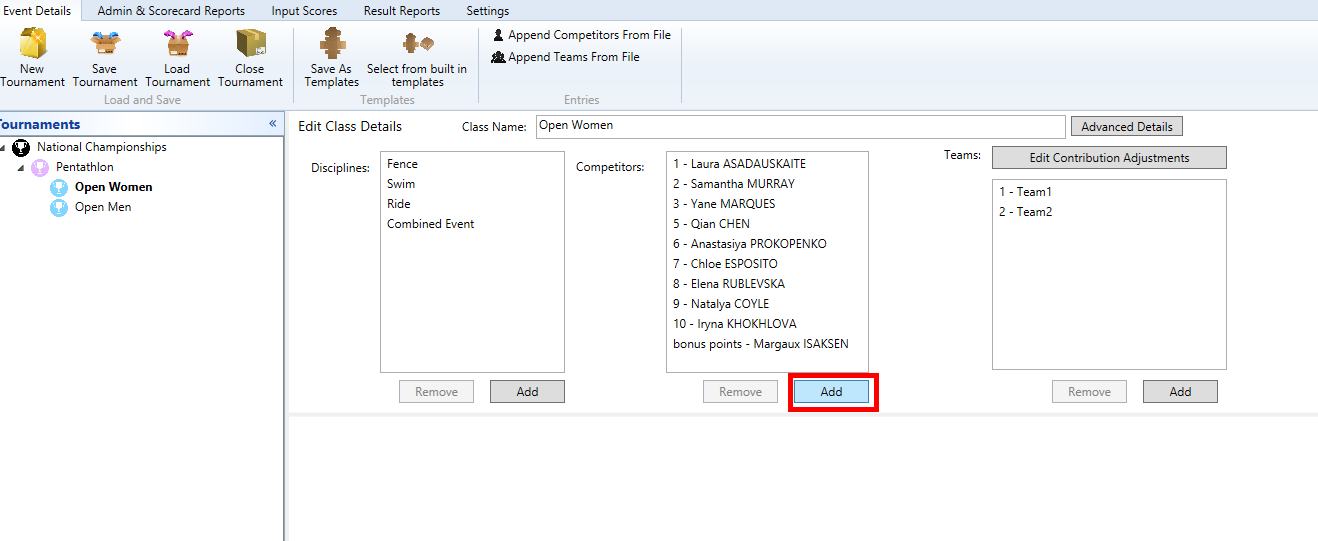Viewport: 1318px width, 541px height.
Task: Collapse the Pentathlon tree node
Action: point(22,168)
